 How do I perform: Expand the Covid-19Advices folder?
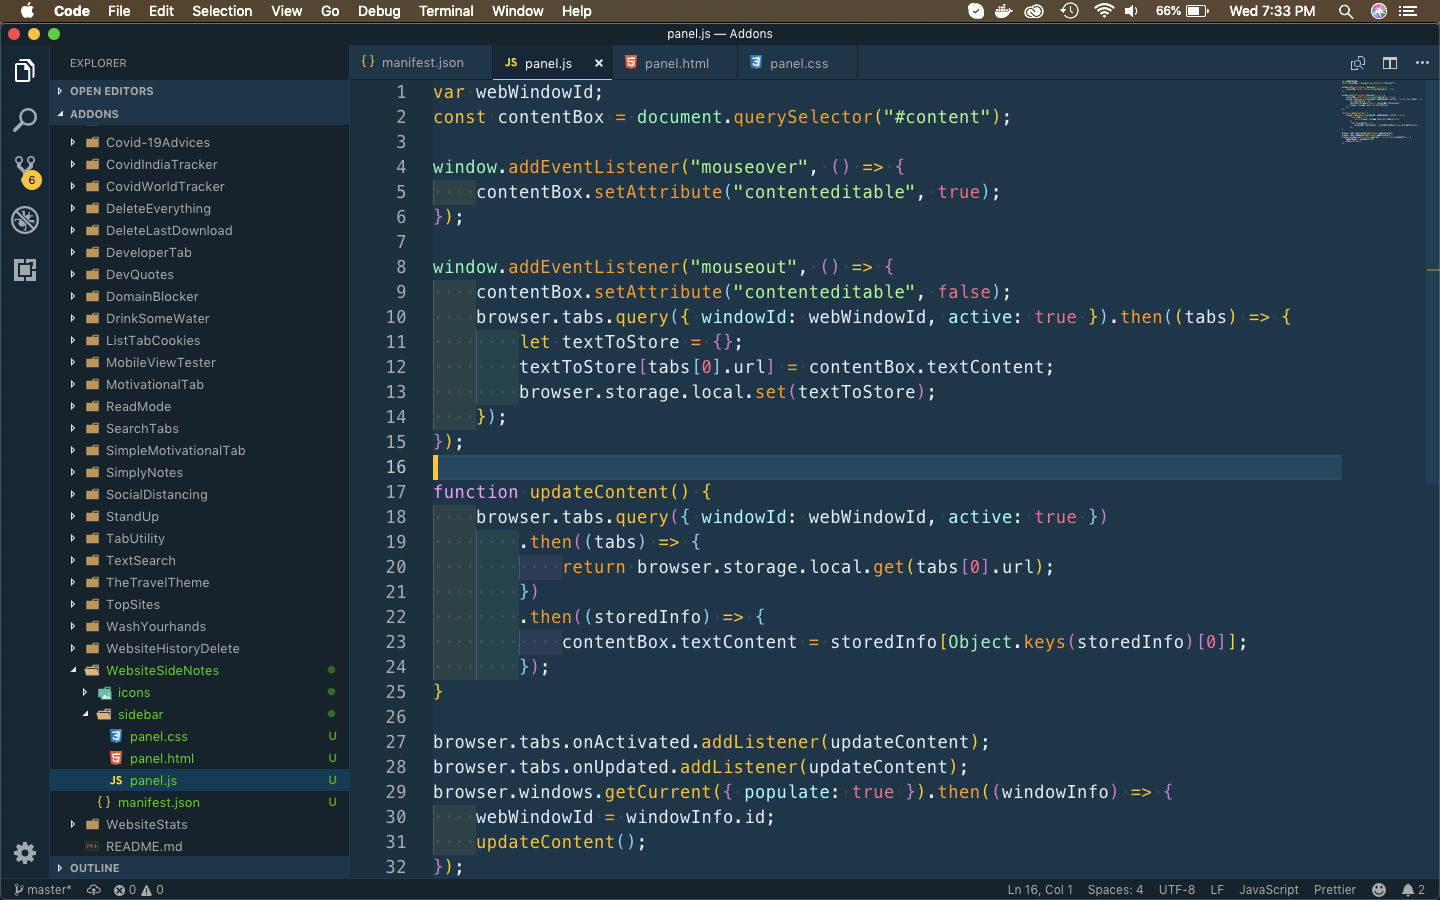coord(200,142)
